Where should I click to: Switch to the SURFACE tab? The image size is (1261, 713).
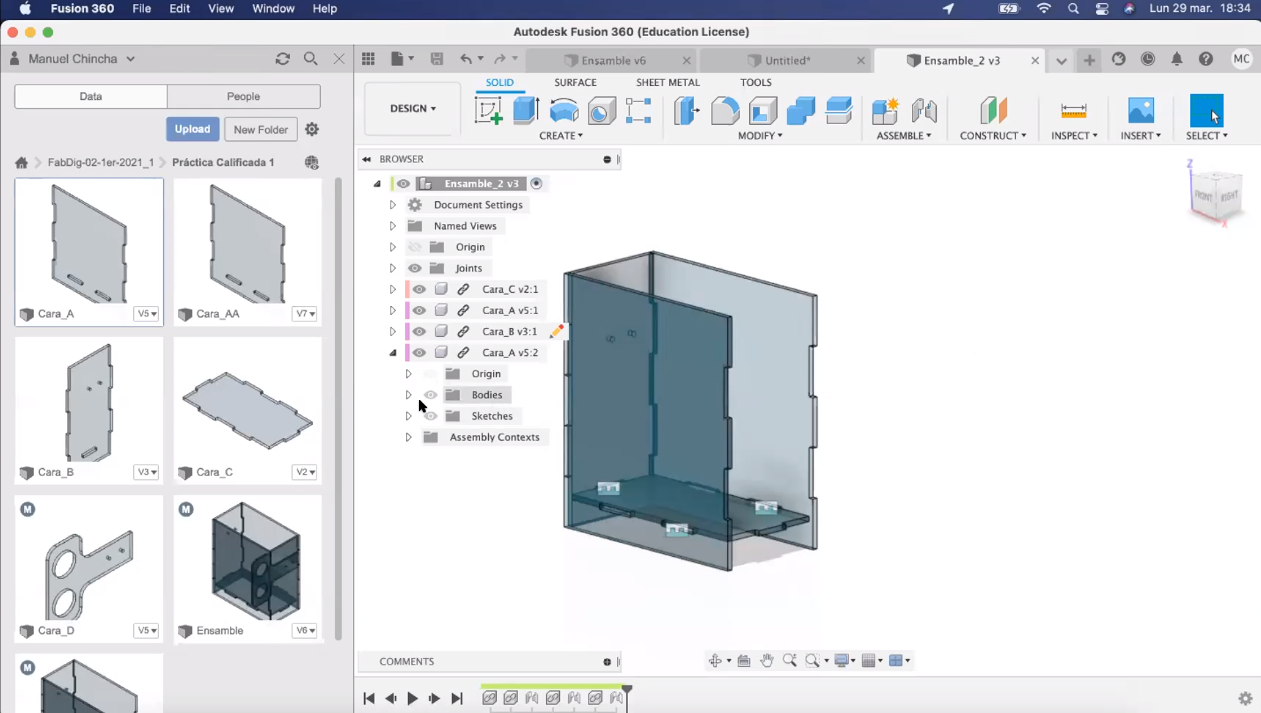point(575,83)
